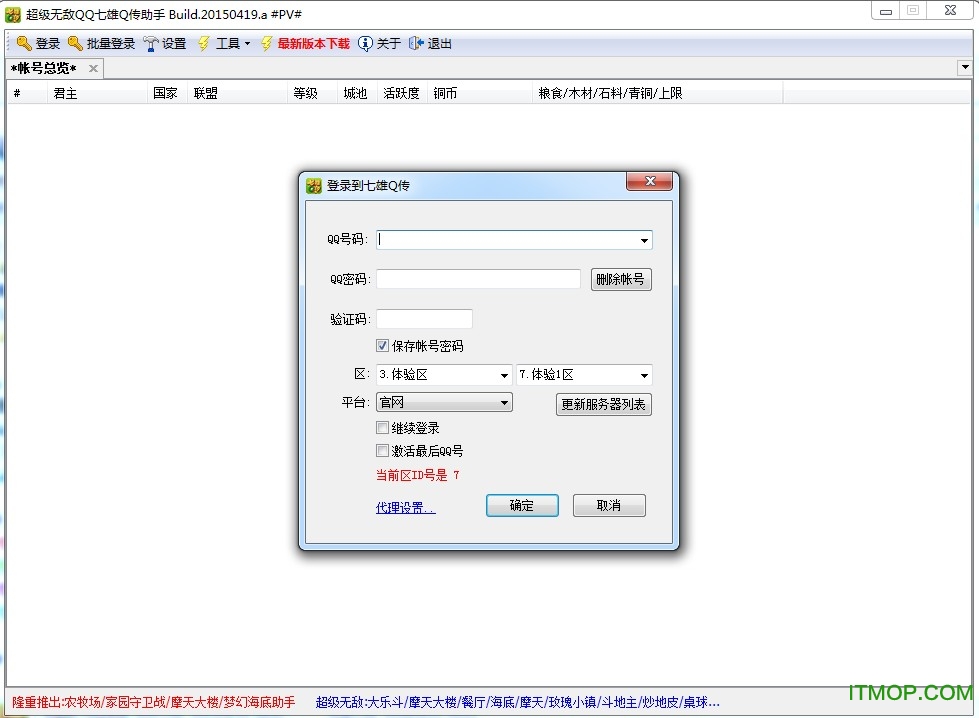
Task: Toggle 保存帐号密码 checkbox
Action: pos(383,345)
